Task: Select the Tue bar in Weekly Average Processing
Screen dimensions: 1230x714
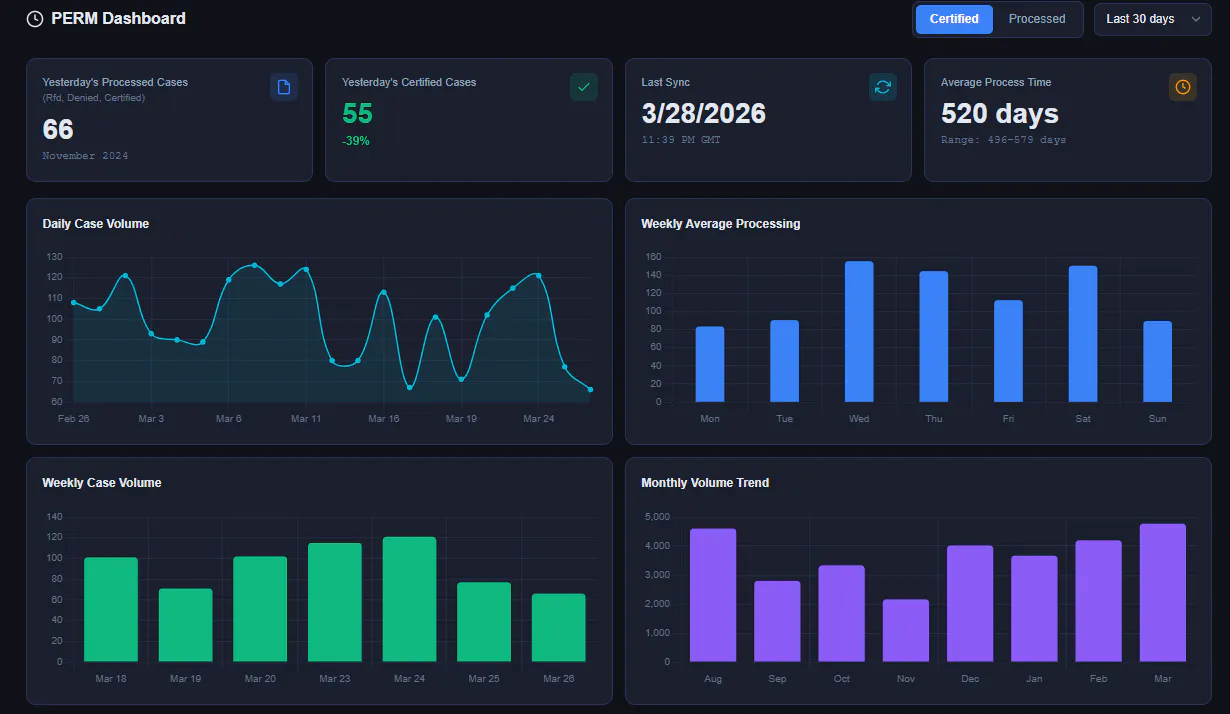Action: (x=784, y=361)
